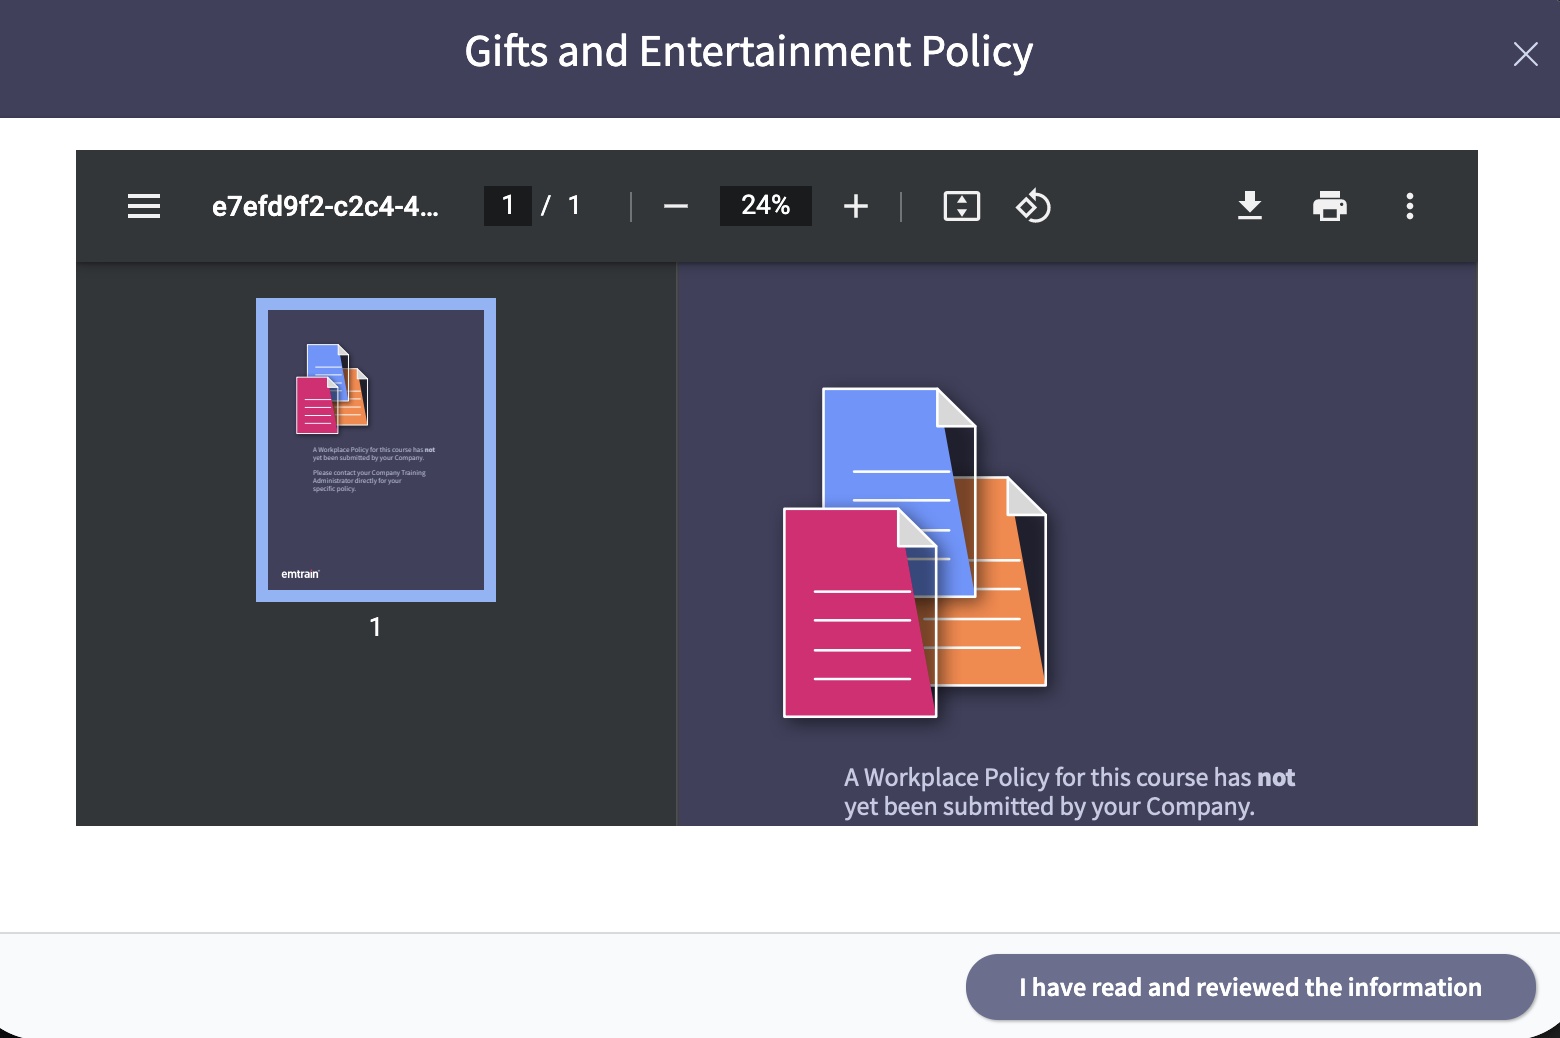This screenshot has height=1038, width=1560.
Task: Close the Gifts and Entertainment Policy dialog
Action: (1526, 54)
